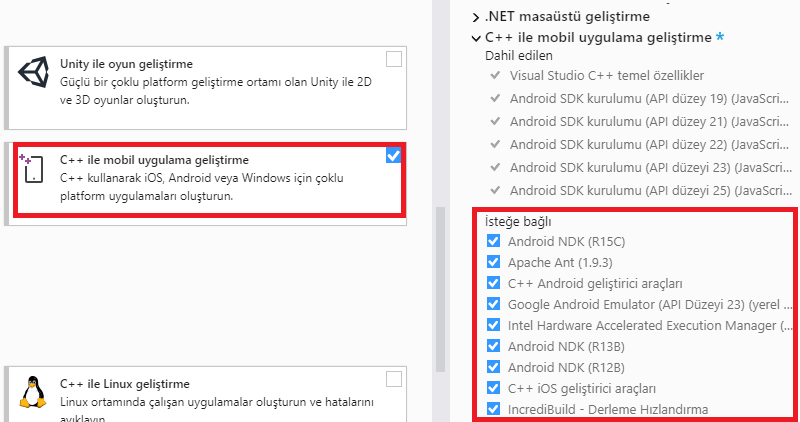Image resolution: width=800 pixels, height=422 pixels.
Task: Click the blue asterisk next to C++ mobil heading
Action: pos(720,38)
